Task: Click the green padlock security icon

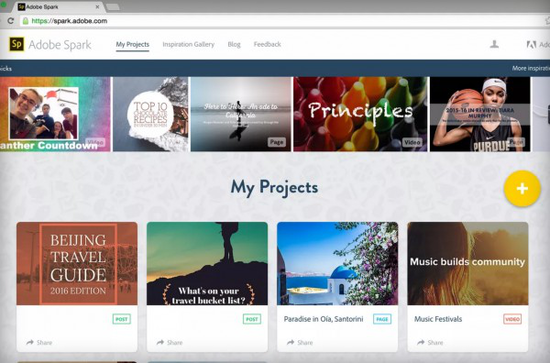Action: (x=25, y=21)
